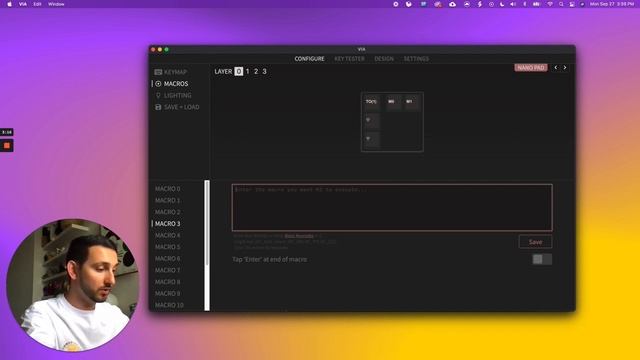Open the Design tab
The image size is (640, 360).
point(384,59)
